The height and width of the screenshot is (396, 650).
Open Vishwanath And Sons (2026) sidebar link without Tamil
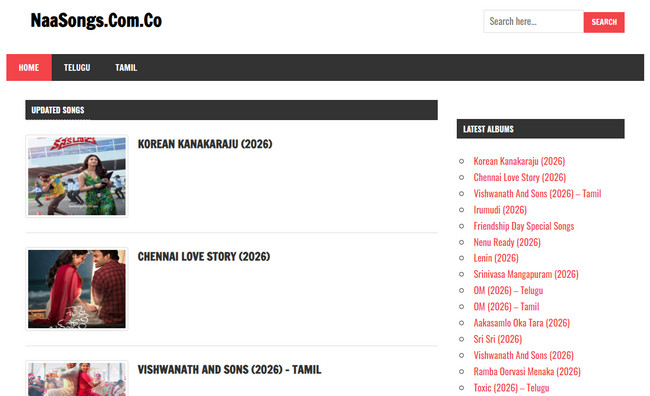click(x=524, y=355)
